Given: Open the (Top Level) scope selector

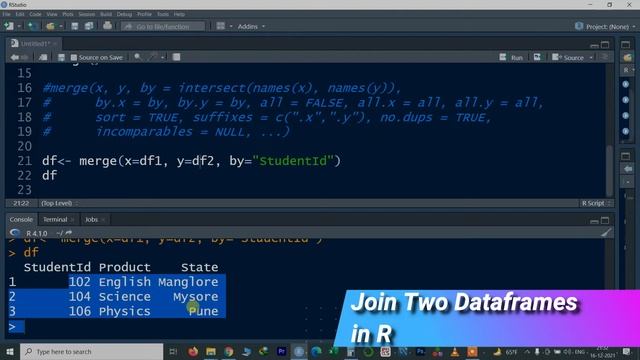Looking at the screenshot, I should coord(59,203).
